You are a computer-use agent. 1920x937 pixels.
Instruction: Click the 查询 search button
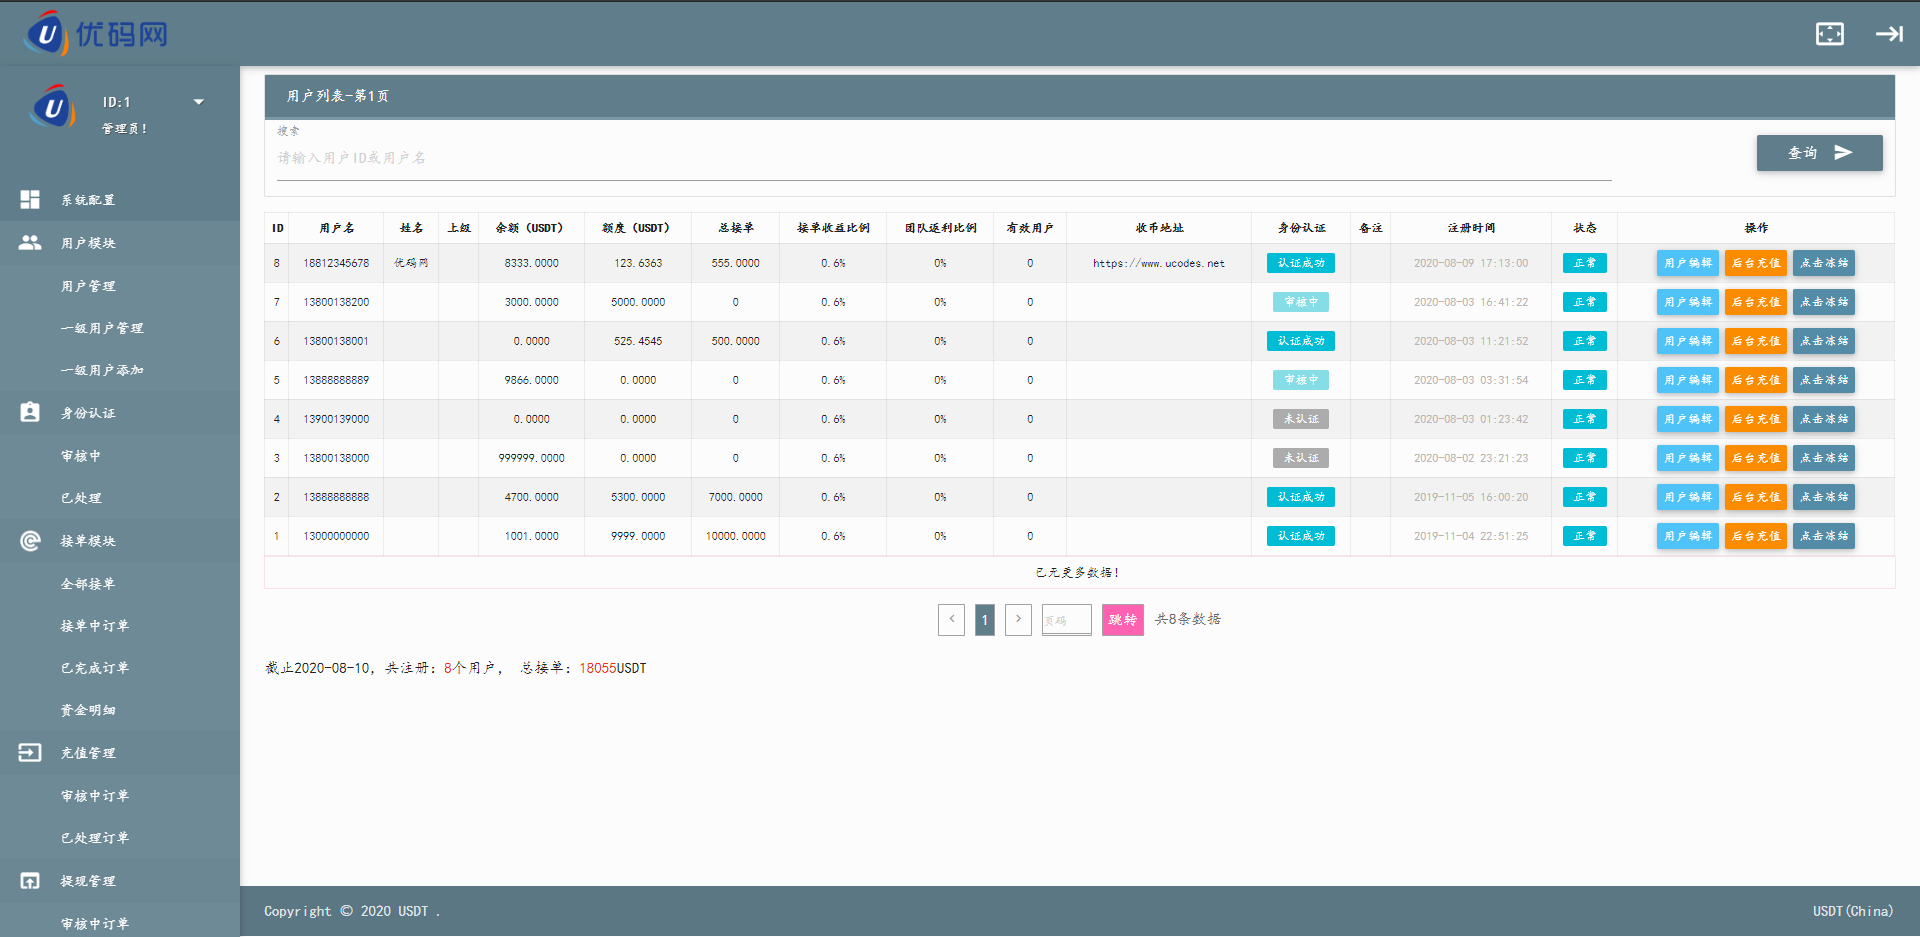click(x=1819, y=153)
